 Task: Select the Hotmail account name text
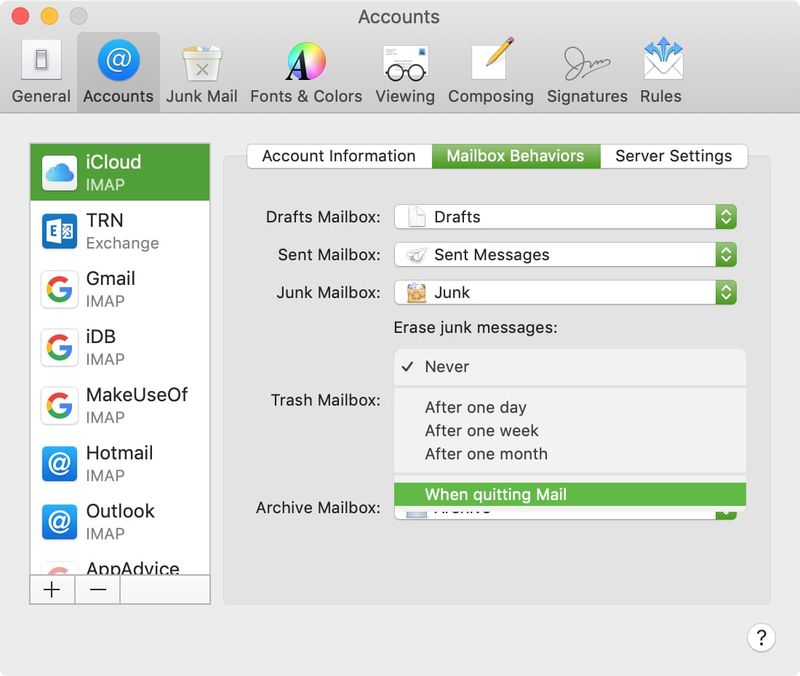tap(119, 453)
